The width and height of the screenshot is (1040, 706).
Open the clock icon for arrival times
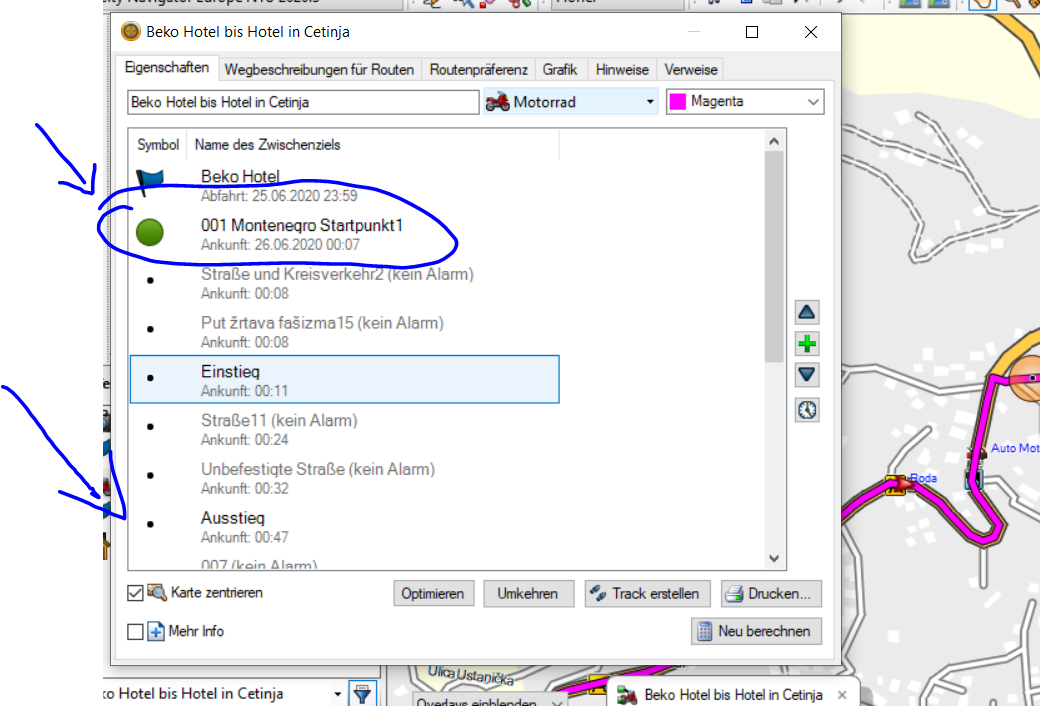807,410
